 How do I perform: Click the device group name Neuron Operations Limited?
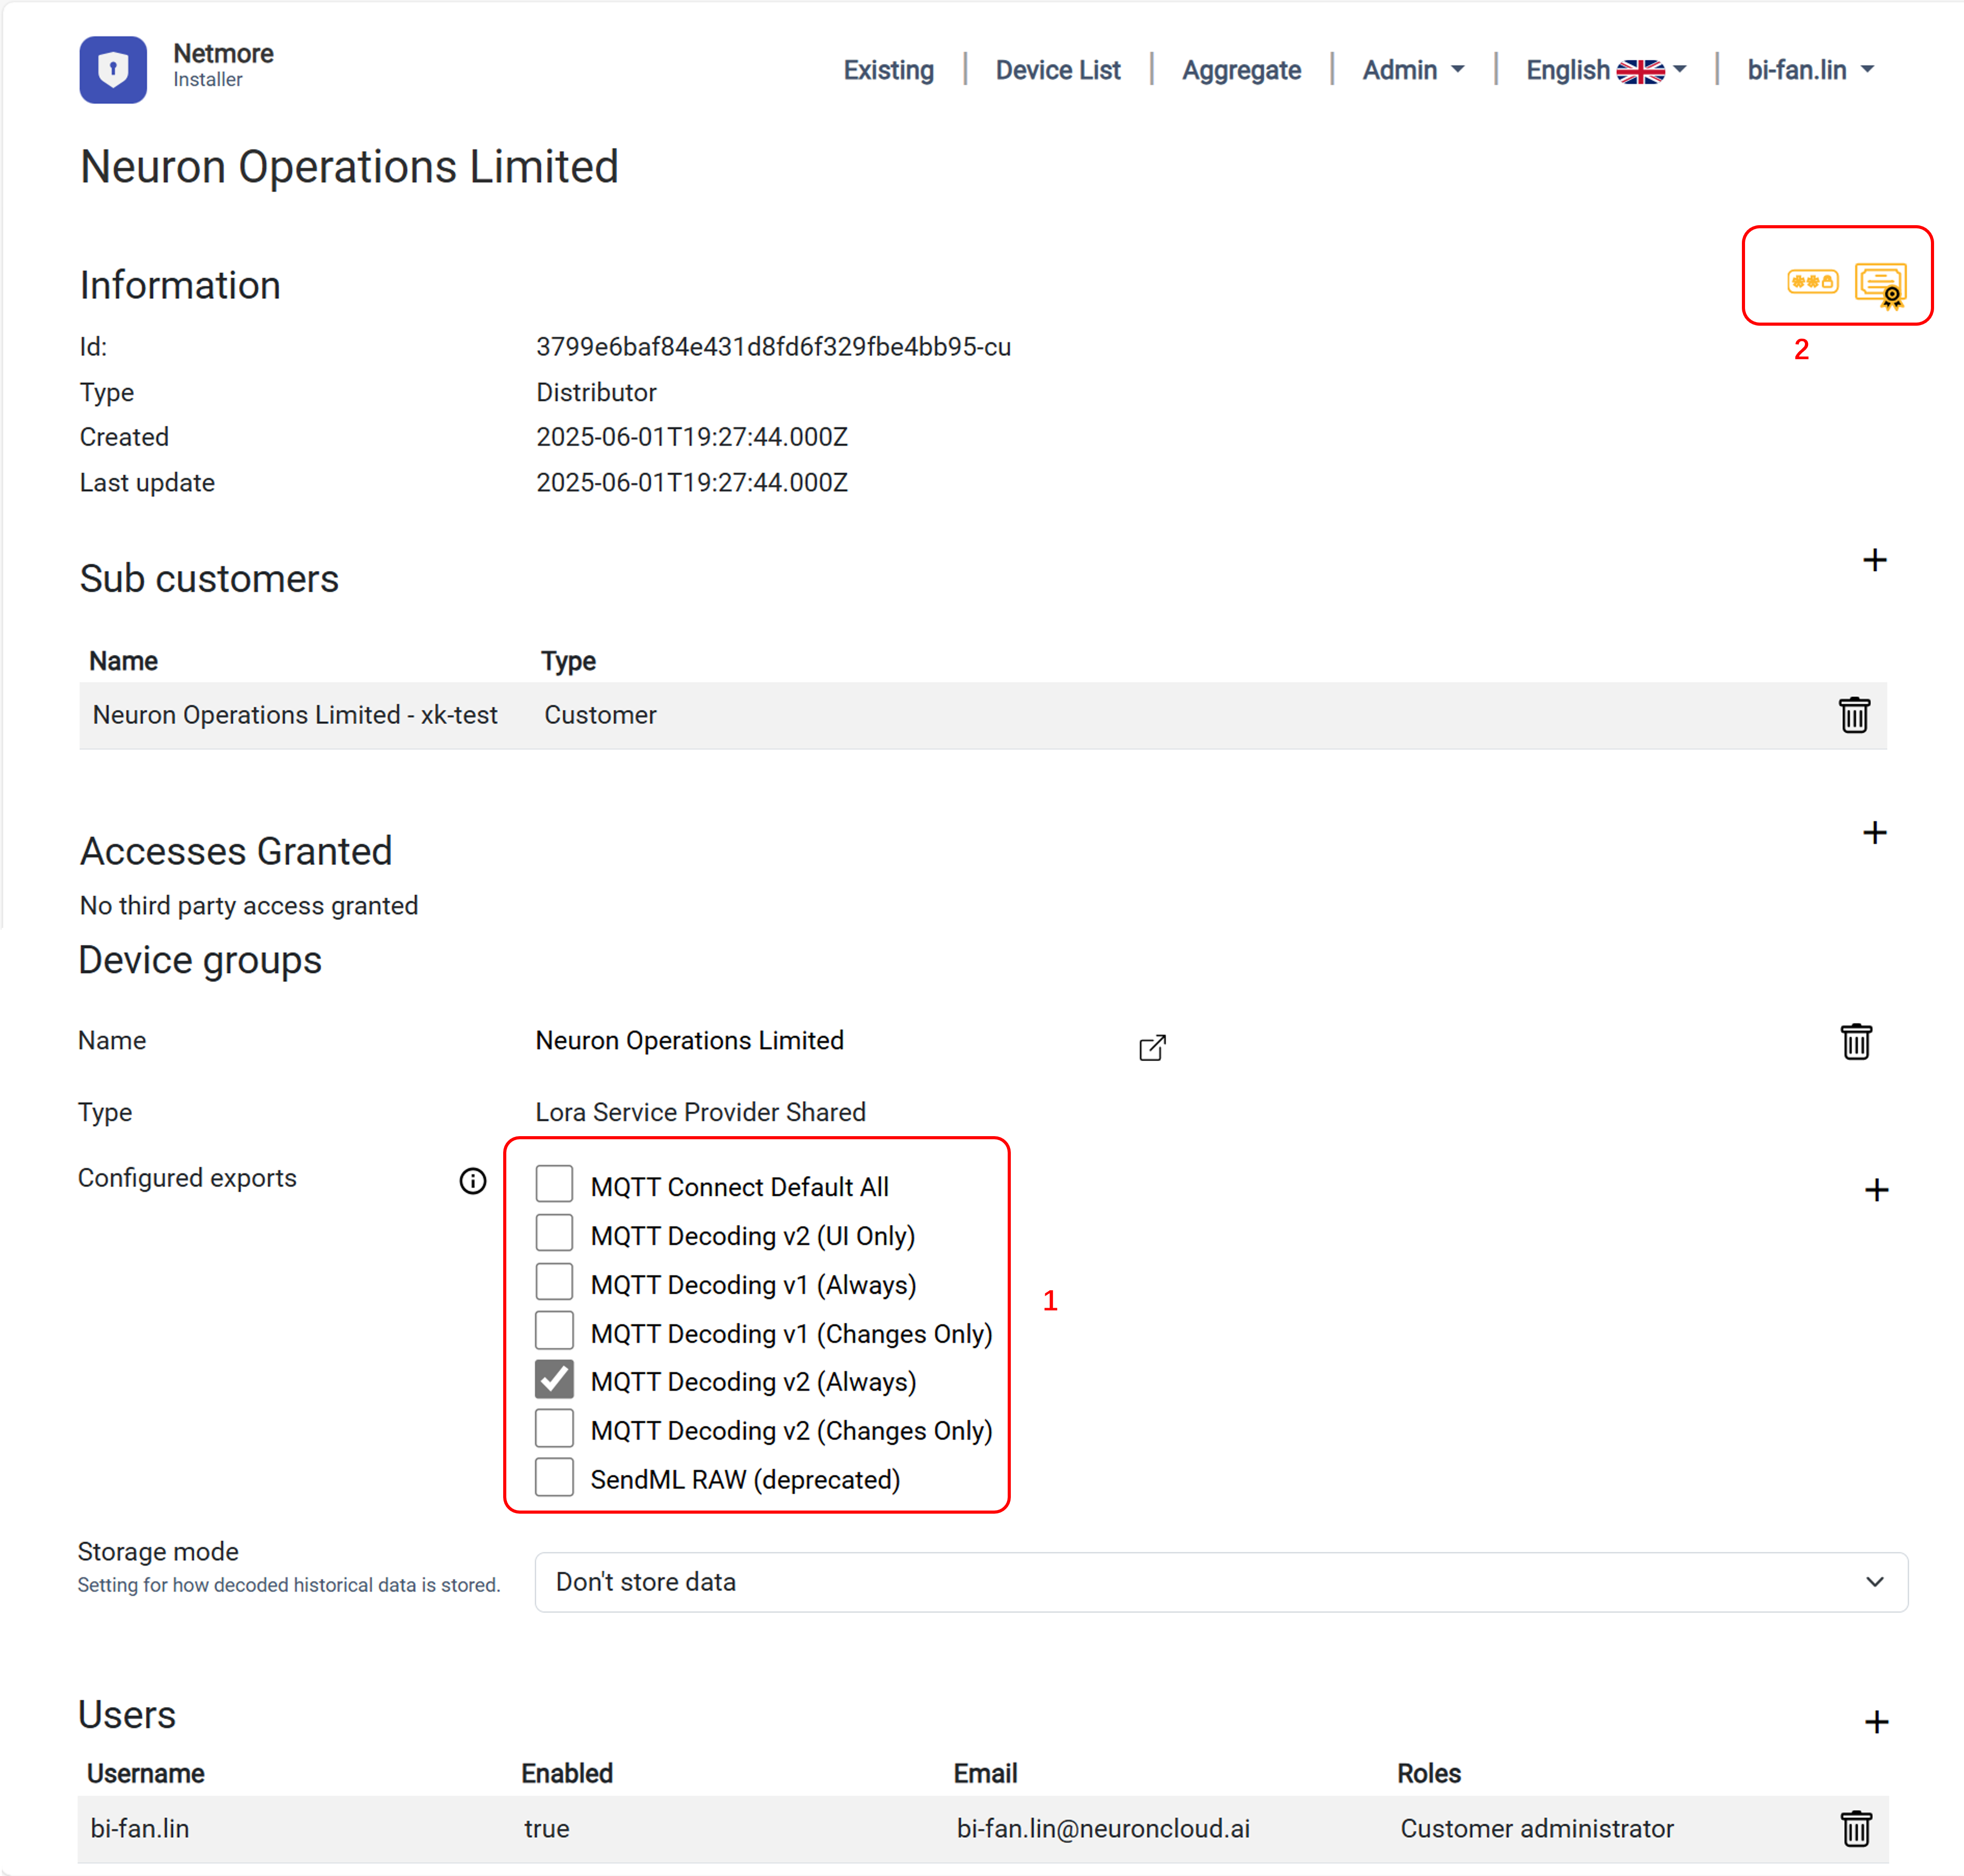[689, 1040]
